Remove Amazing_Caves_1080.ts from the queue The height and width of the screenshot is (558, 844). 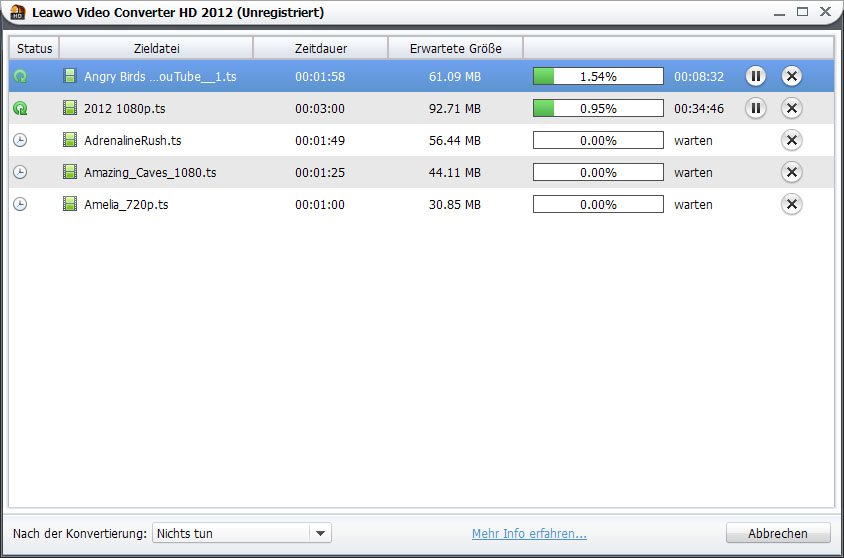point(792,172)
